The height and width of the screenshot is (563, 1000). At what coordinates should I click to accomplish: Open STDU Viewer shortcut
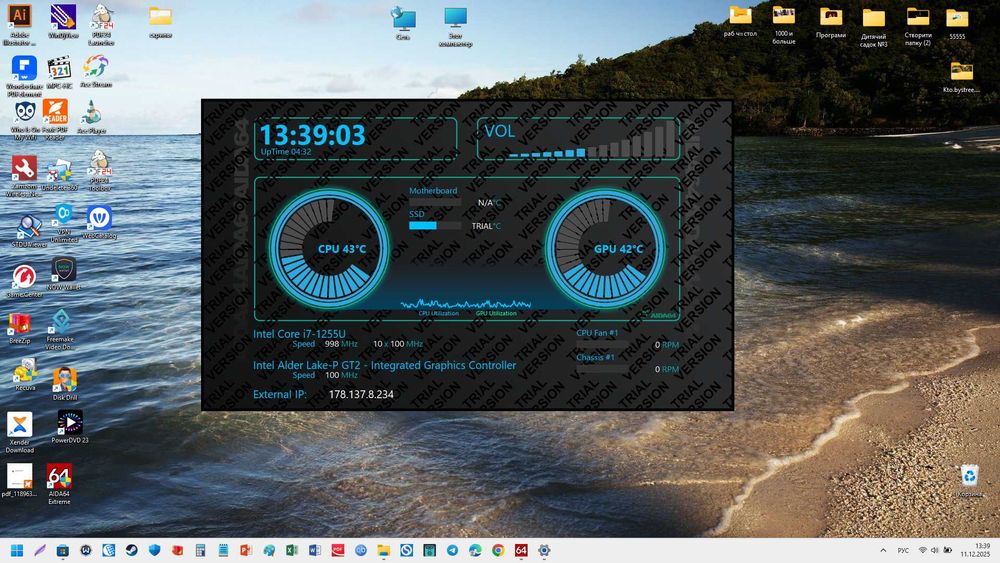click(x=29, y=231)
